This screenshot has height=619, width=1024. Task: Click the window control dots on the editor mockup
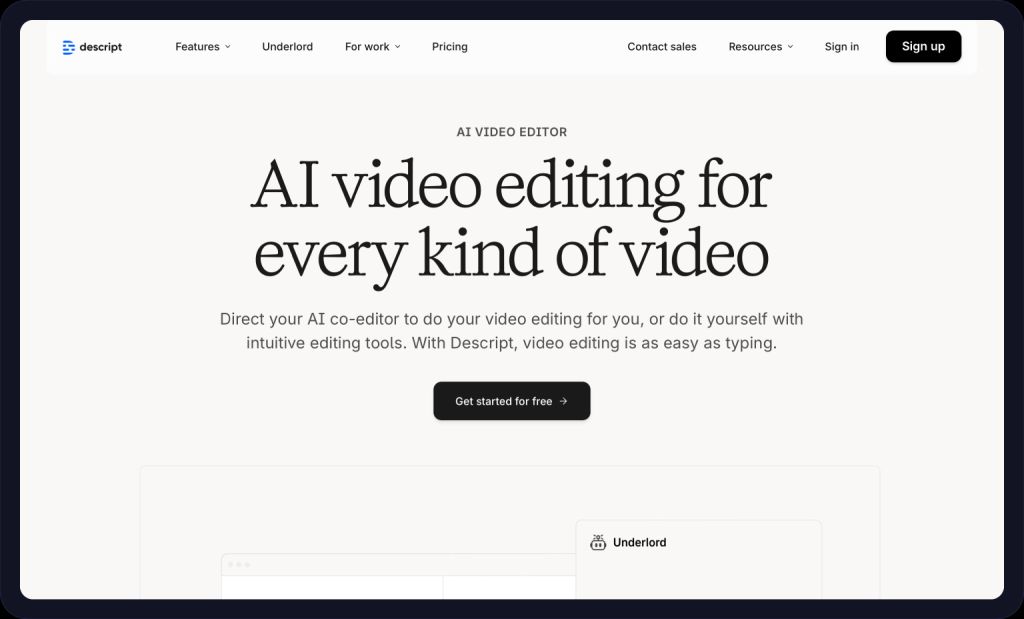tap(237, 563)
